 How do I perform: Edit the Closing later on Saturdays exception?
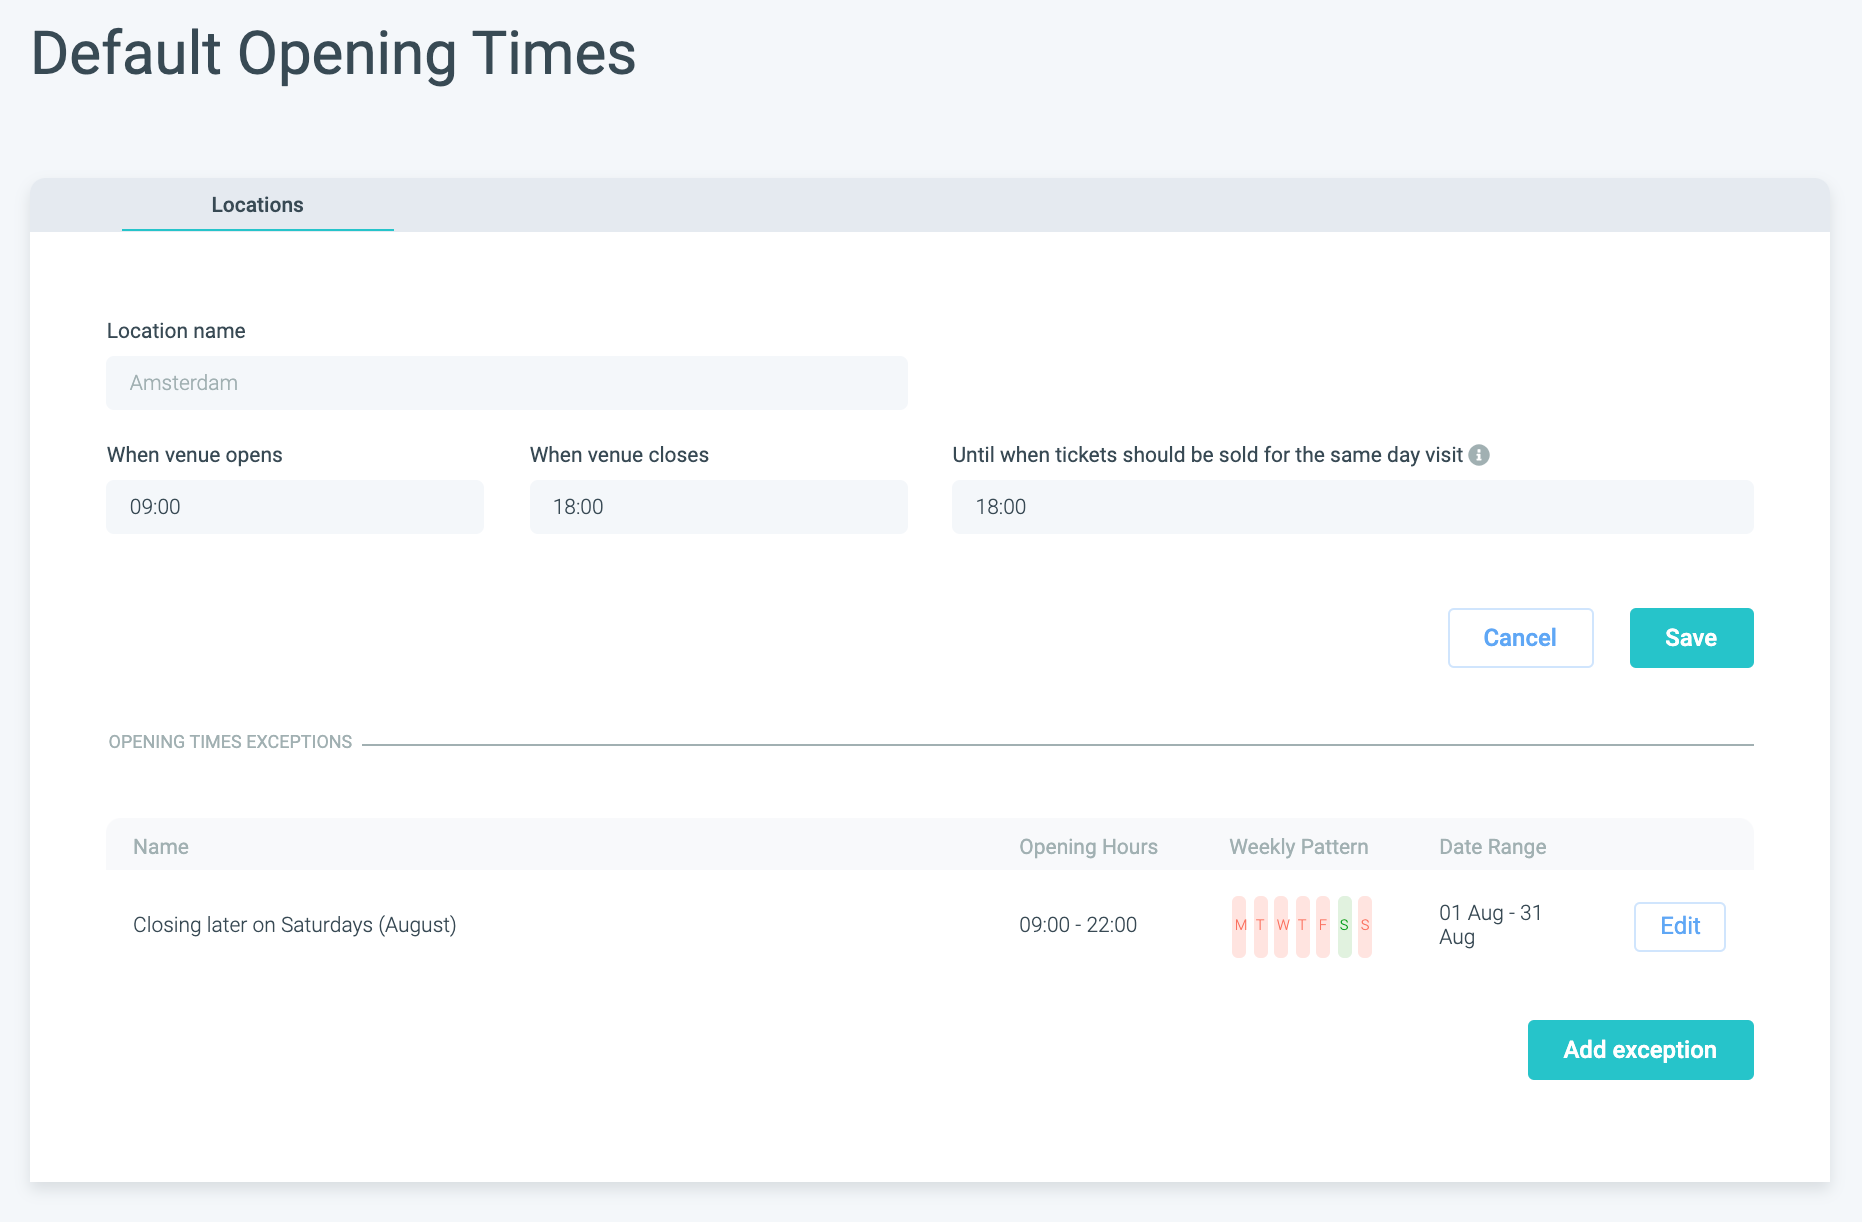(1679, 926)
